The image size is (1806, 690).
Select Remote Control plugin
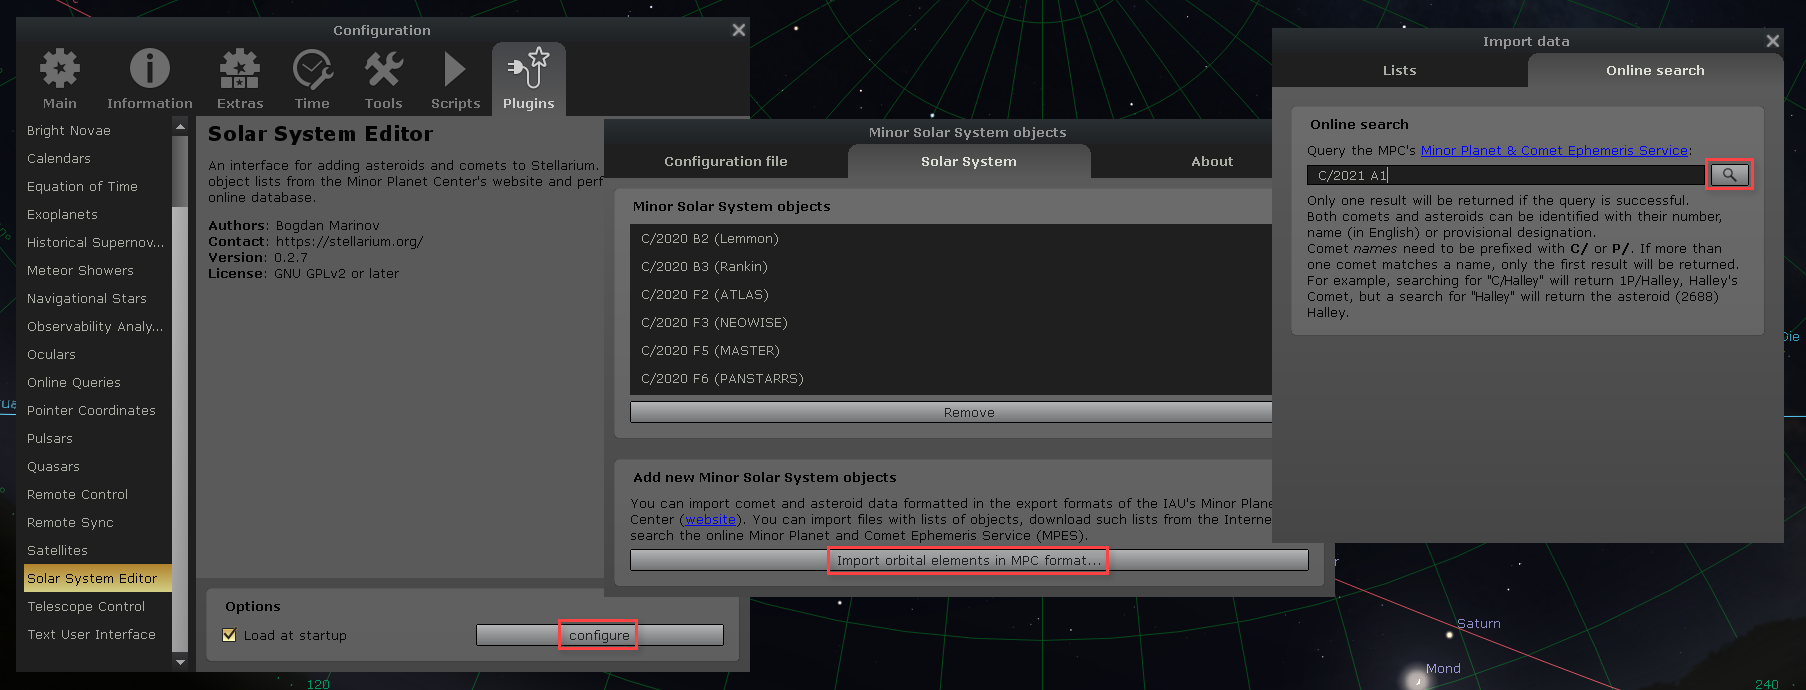98,494
